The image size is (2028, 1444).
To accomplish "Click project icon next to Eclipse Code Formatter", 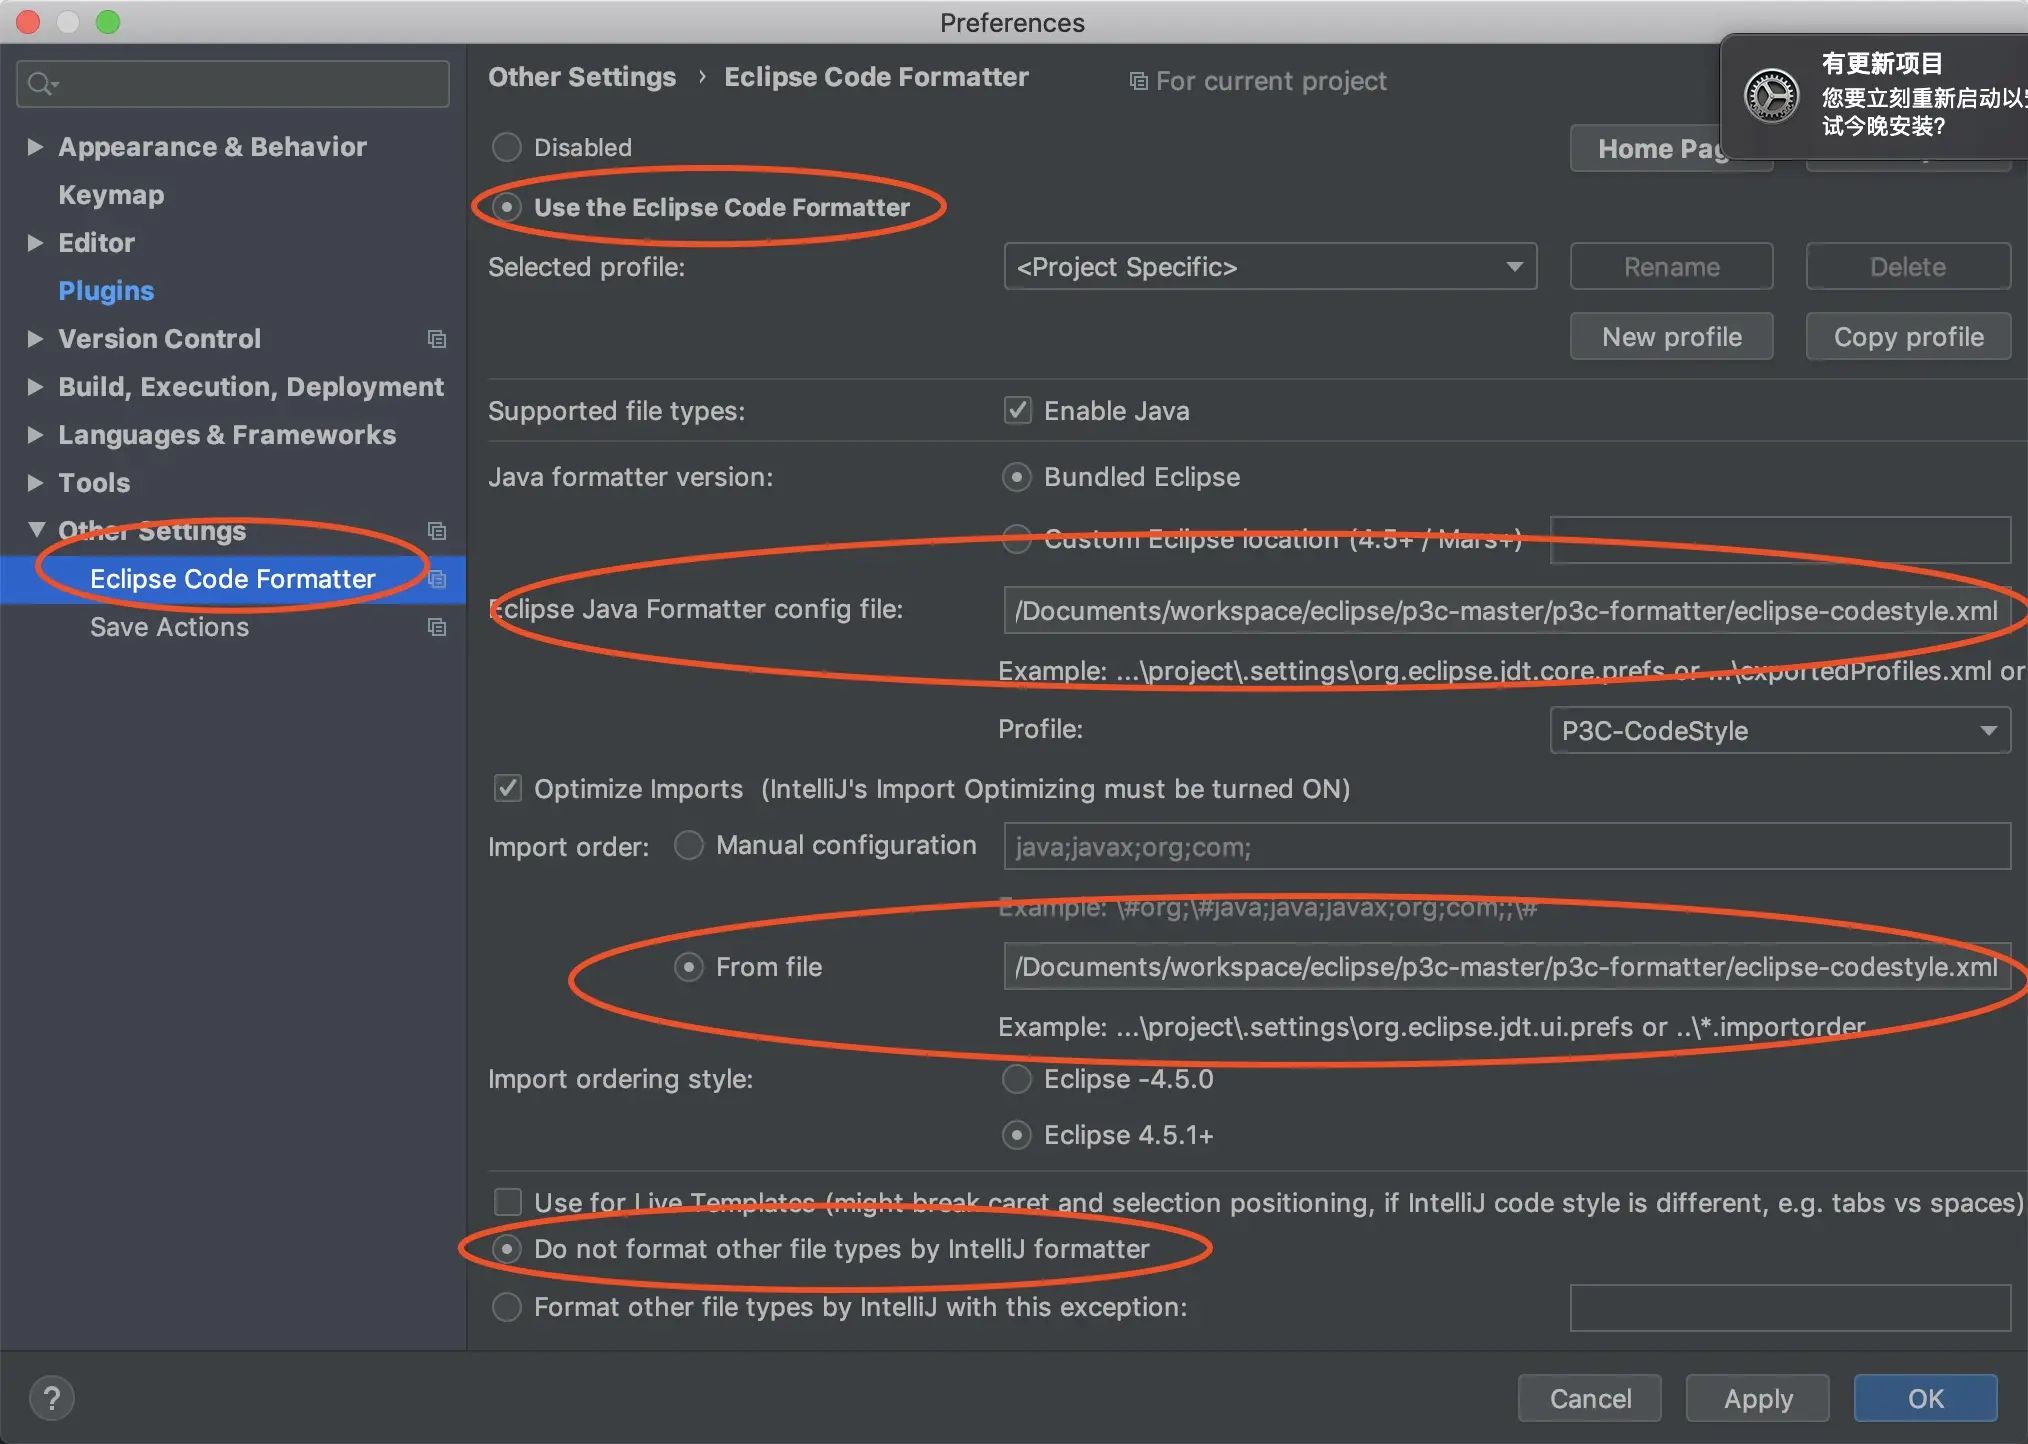I will (x=437, y=579).
